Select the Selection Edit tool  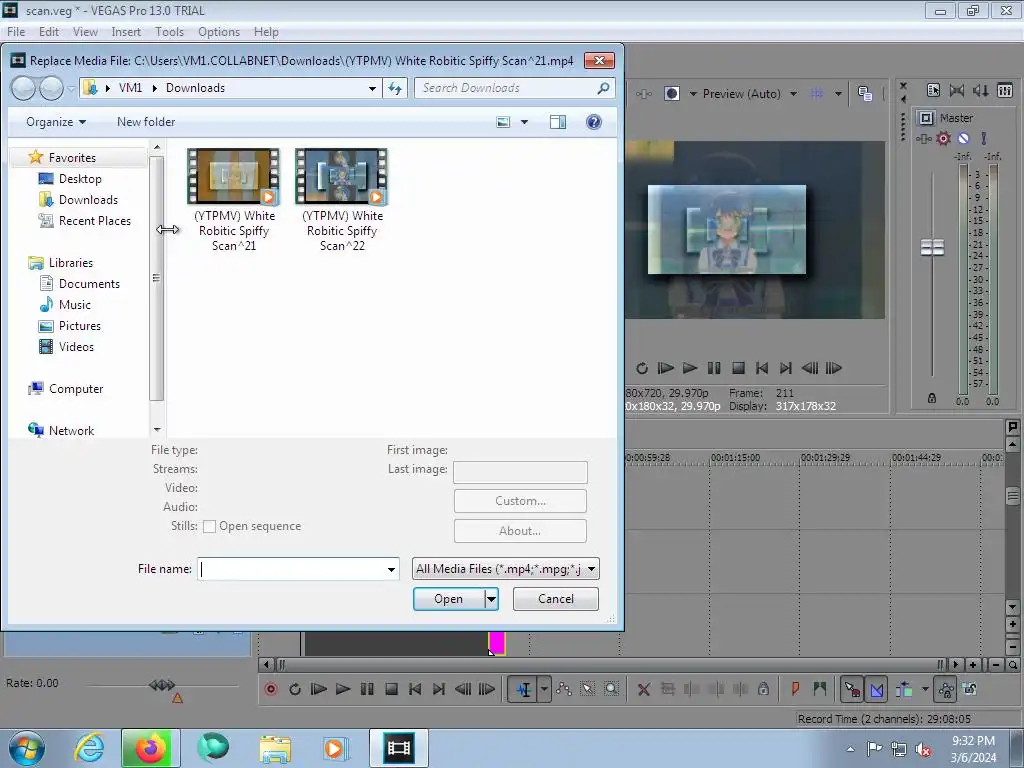(588, 689)
